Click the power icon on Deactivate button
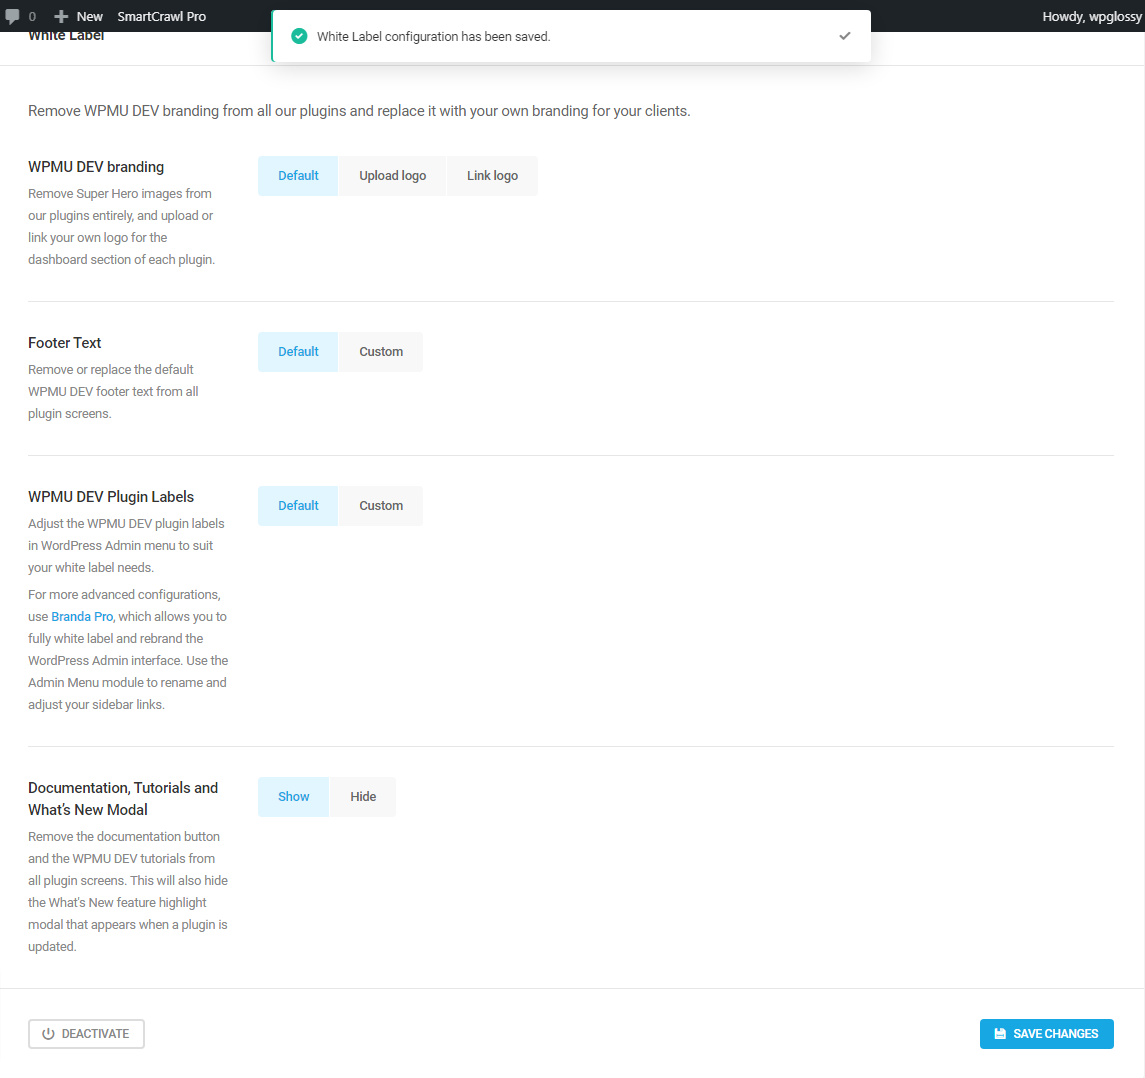 [48, 1034]
